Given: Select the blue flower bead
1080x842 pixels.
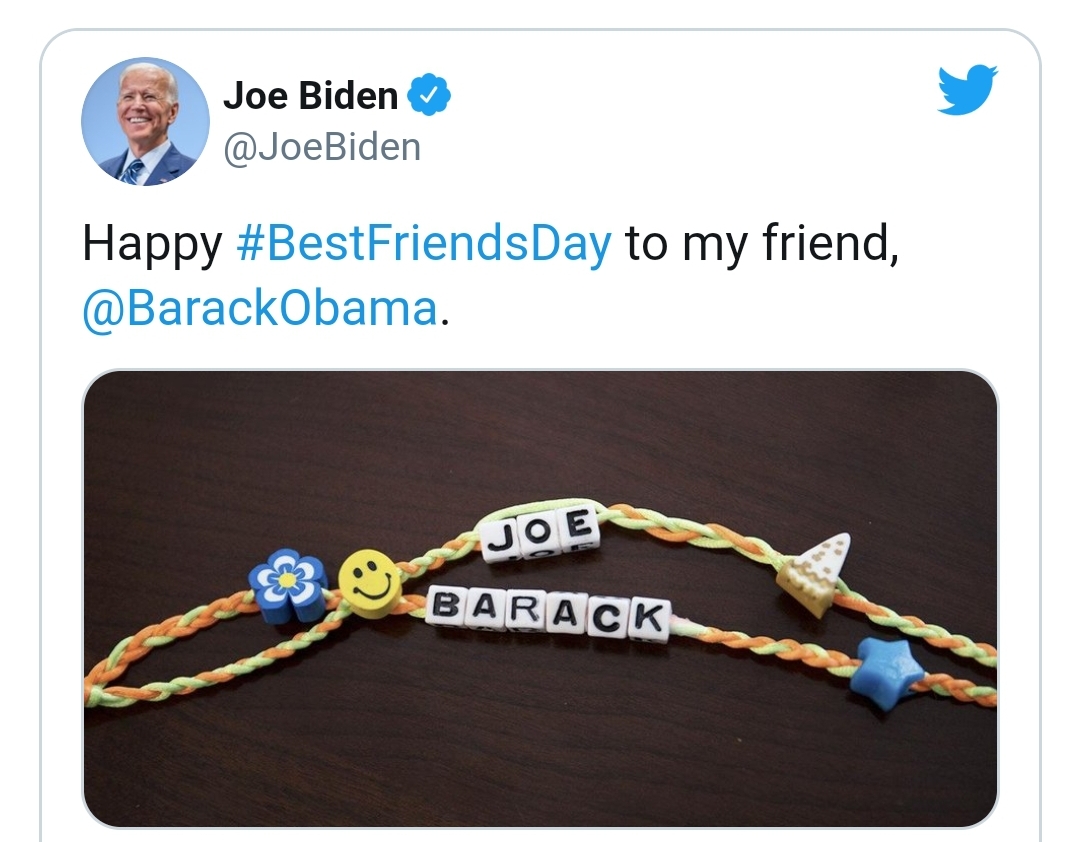Looking at the screenshot, I should click(288, 586).
